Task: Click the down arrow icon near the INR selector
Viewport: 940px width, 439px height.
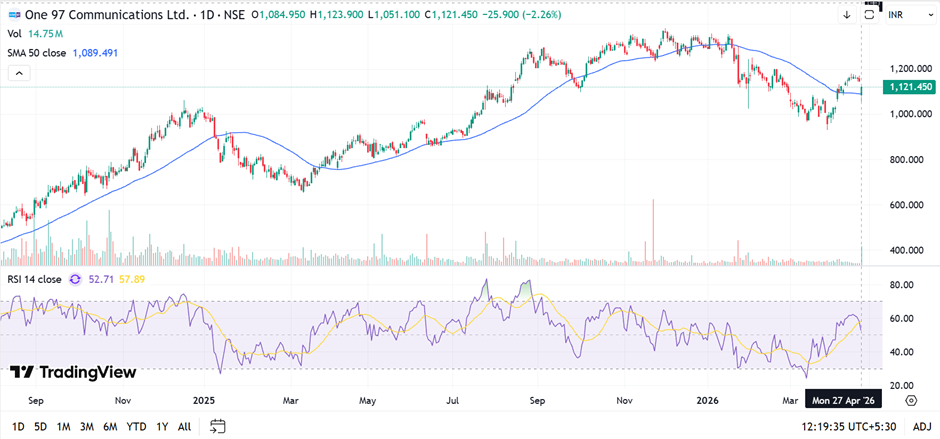Action: pyautogui.click(x=846, y=15)
